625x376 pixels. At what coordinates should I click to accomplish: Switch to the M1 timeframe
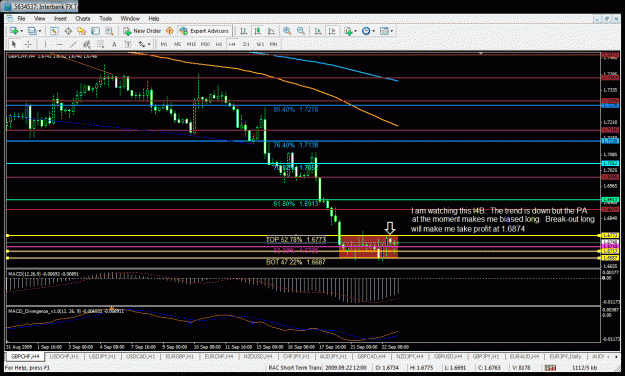163,44
